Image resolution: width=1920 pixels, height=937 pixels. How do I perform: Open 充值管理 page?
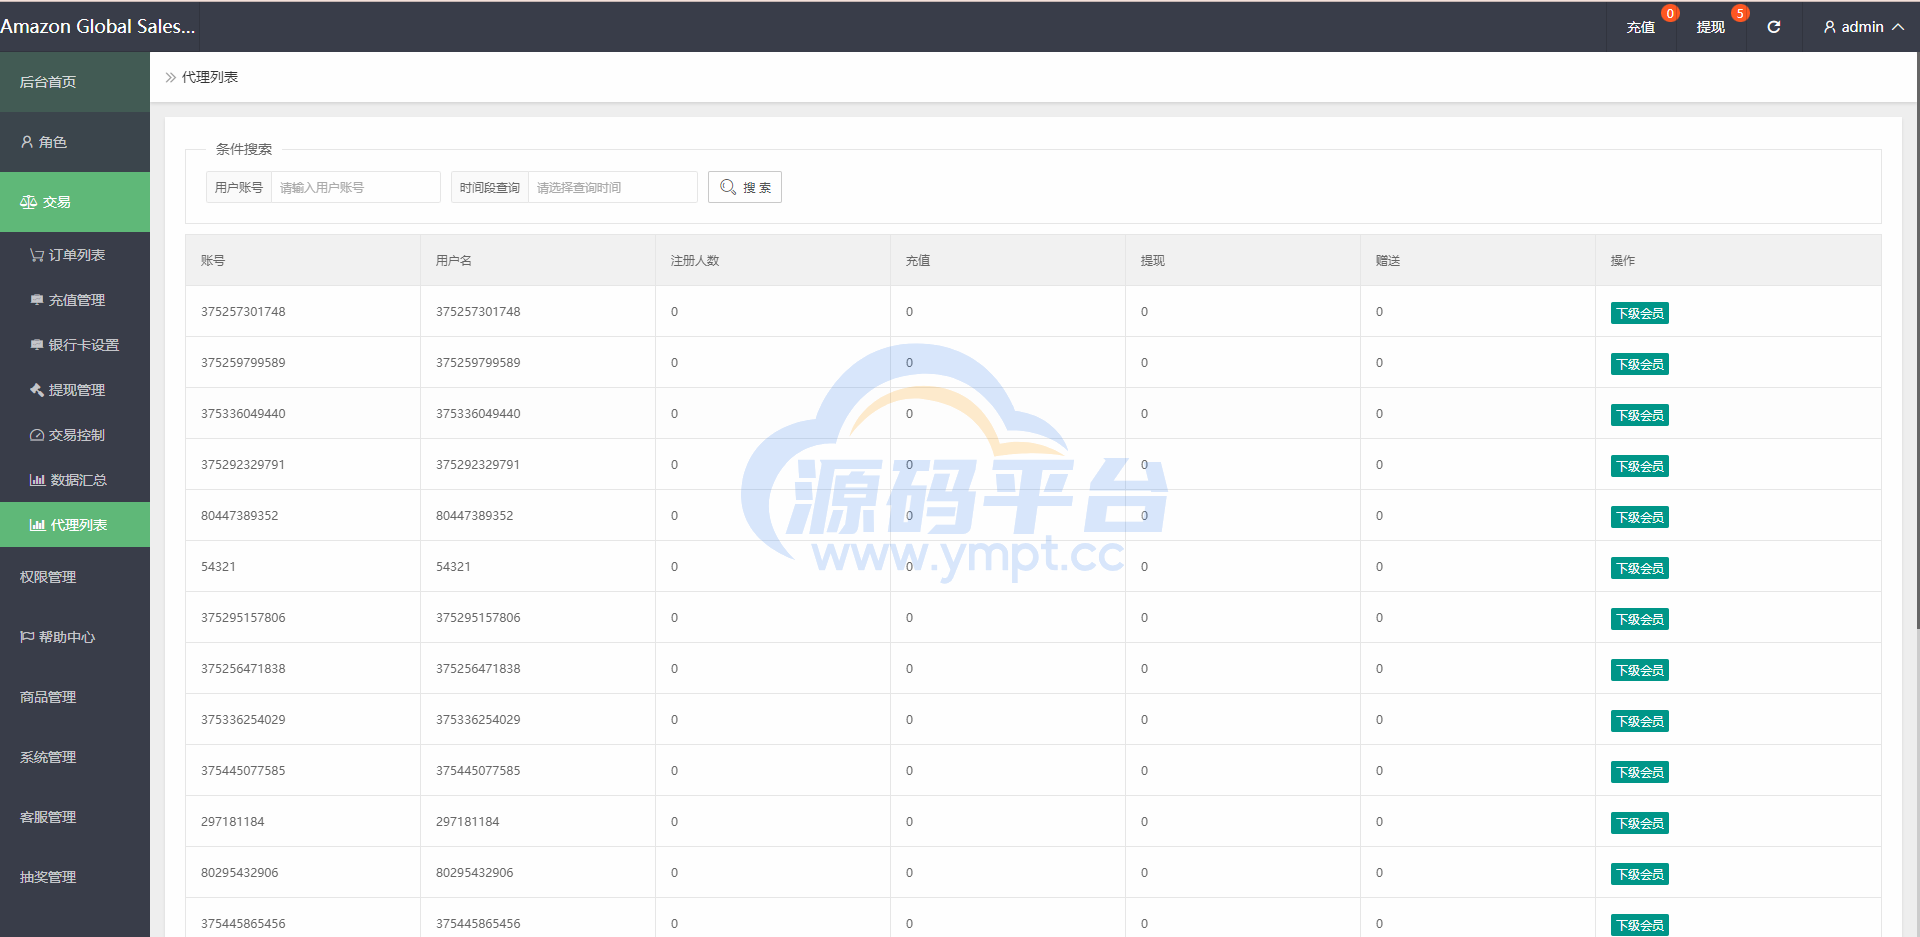(75, 300)
